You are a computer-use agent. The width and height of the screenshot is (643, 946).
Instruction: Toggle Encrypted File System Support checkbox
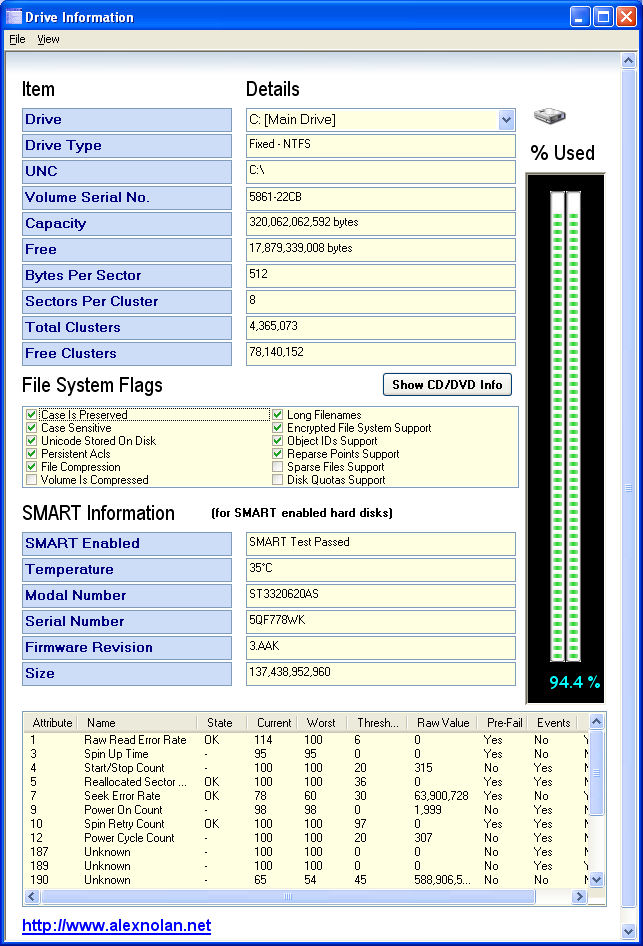point(277,428)
